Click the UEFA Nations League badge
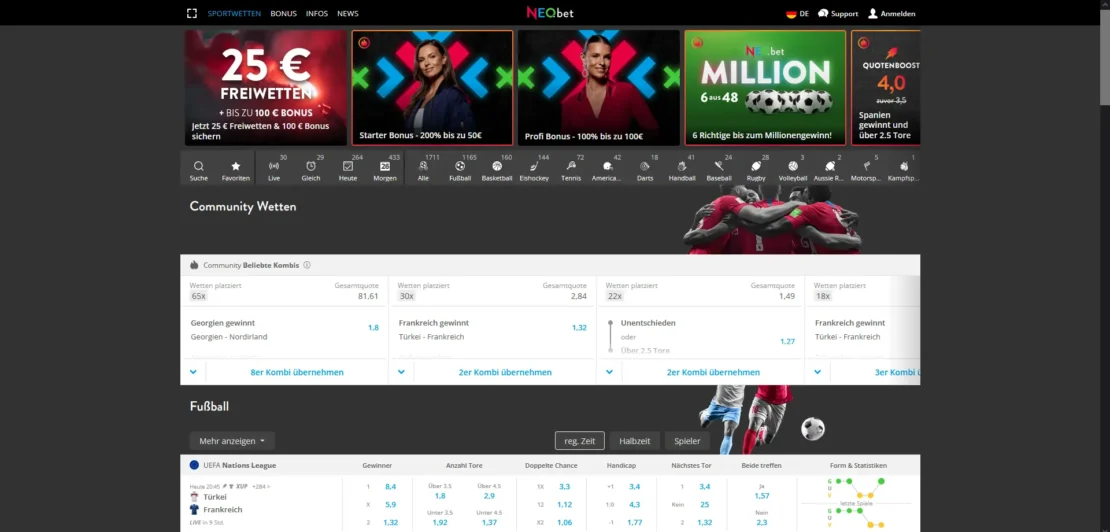 tap(194, 466)
